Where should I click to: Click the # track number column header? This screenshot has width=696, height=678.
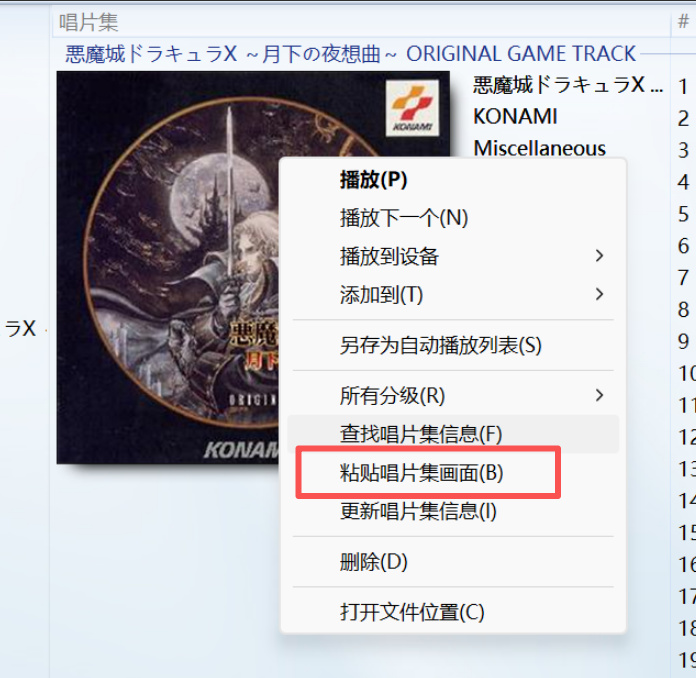[x=683, y=21]
